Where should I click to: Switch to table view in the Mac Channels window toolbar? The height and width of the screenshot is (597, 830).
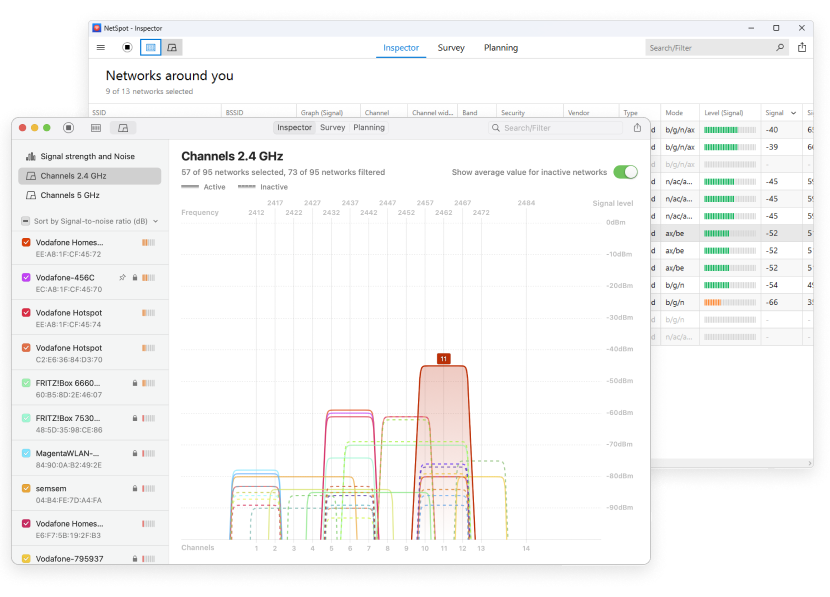(x=96, y=128)
